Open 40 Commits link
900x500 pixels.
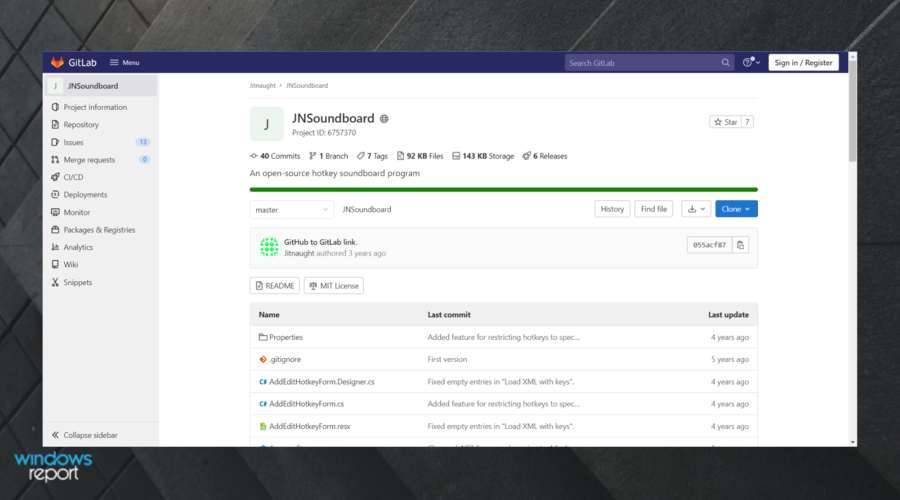click(x=275, y=156)
